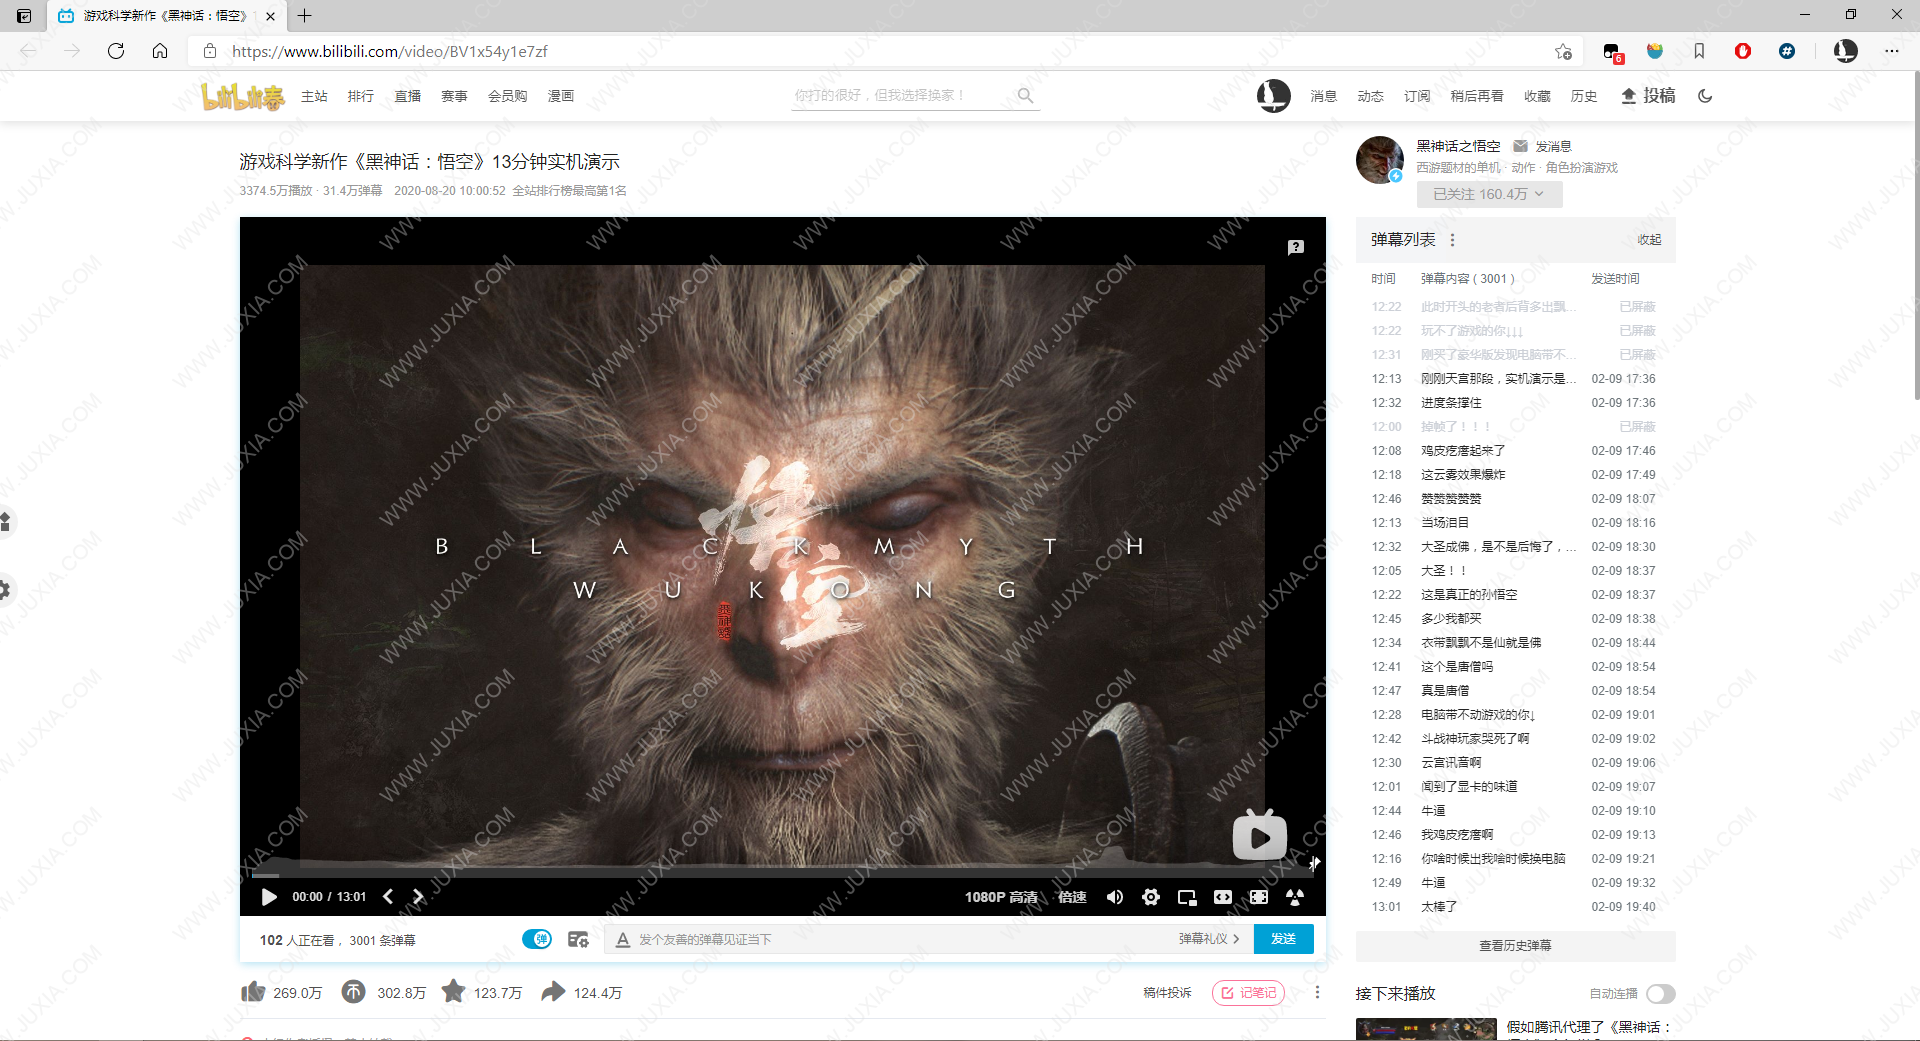Click the search magnifier icon

(1025, 96)
